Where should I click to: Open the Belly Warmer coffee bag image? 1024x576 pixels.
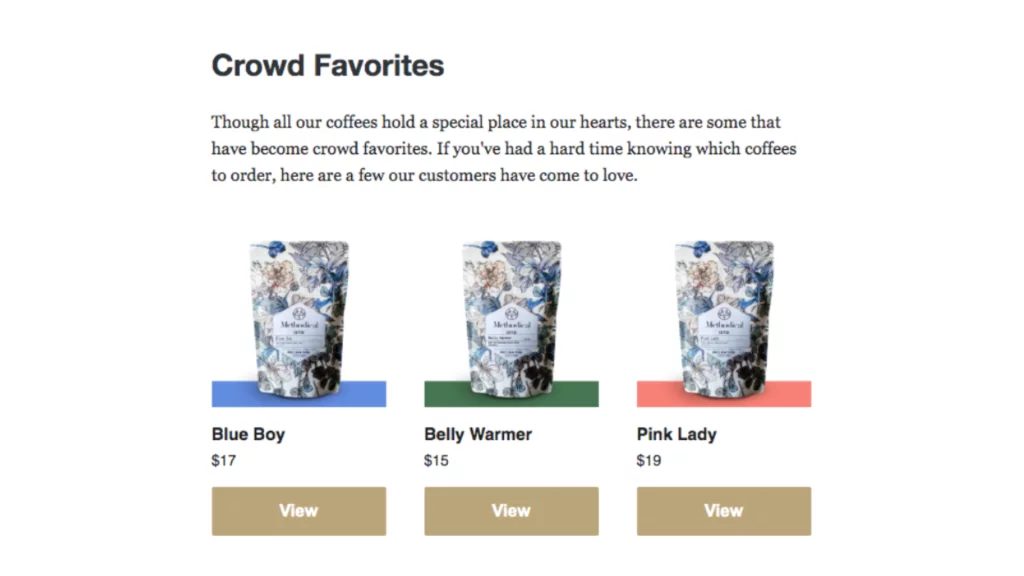(x=511, y=319)
